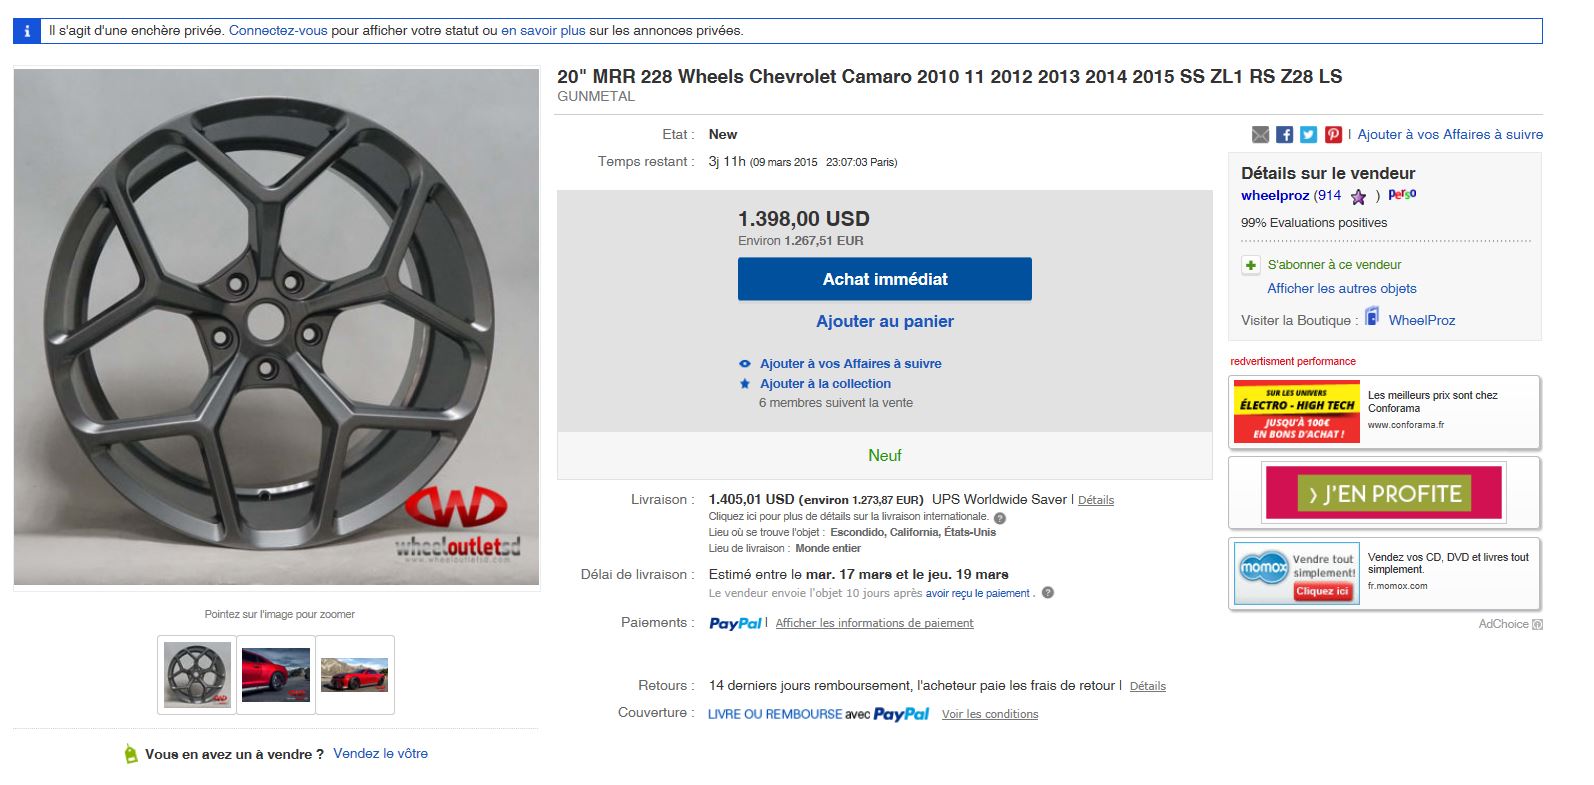Click the AdChoice icon
Viewport: 1594px width, 785px height.
point(1537,625)
